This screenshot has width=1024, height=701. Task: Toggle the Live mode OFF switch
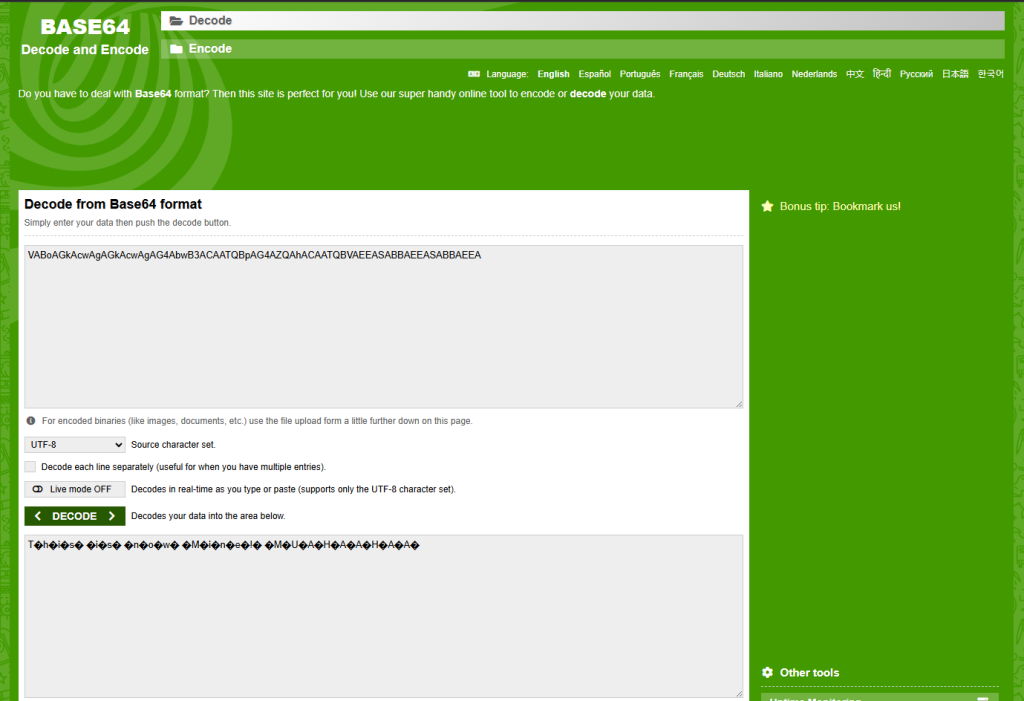(75, 489)
